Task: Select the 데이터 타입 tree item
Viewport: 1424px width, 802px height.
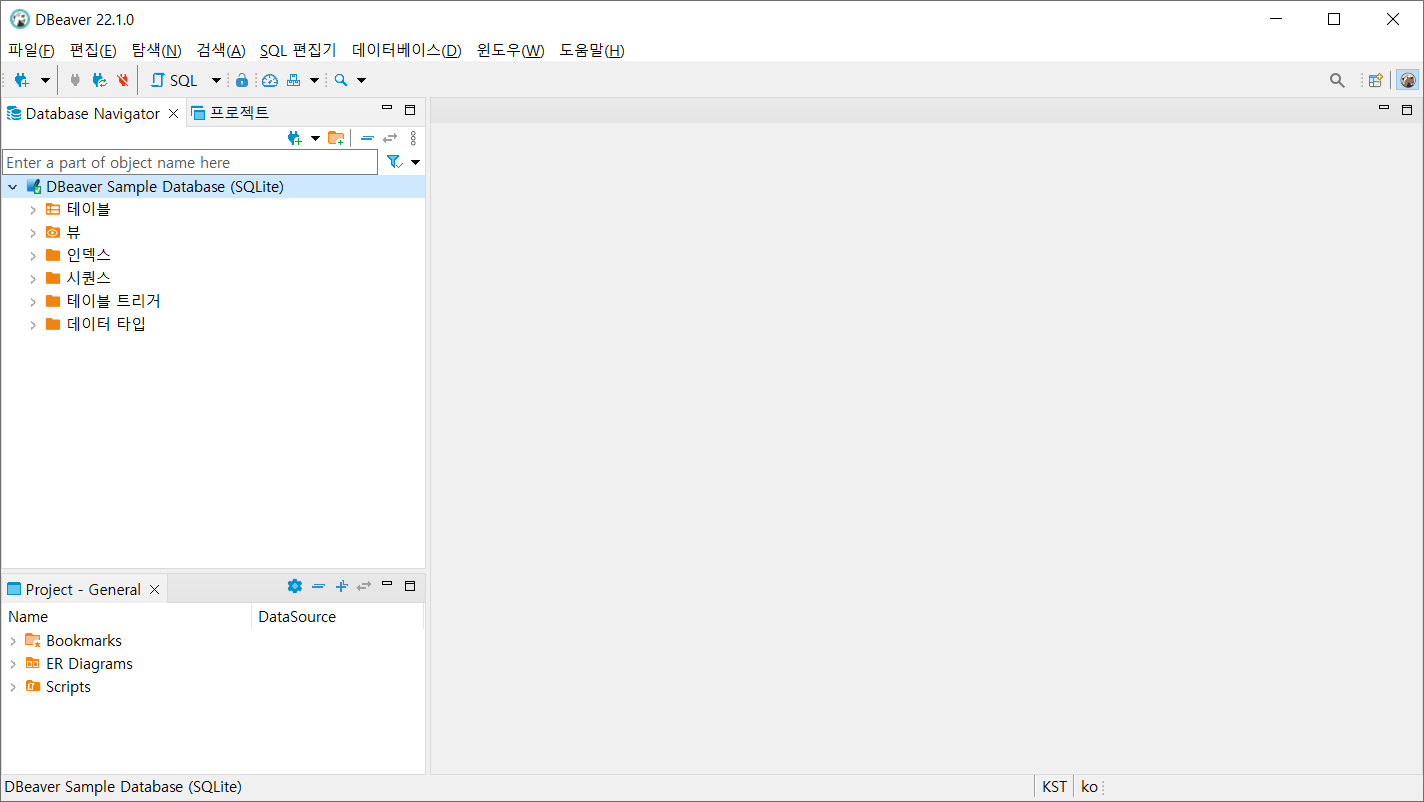Action: (x=106, y=324)
